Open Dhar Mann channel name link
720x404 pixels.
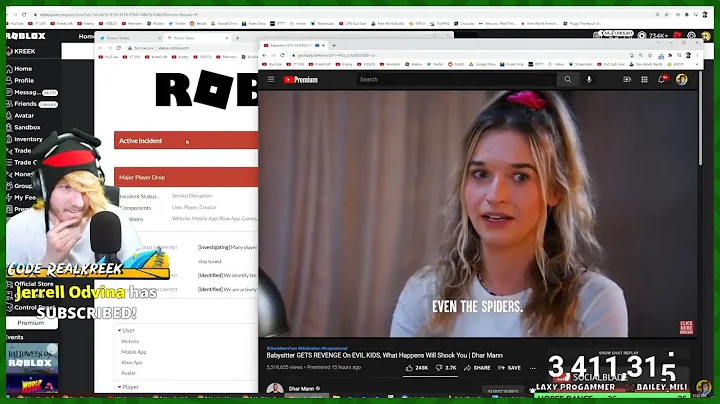tap(301, 388)
